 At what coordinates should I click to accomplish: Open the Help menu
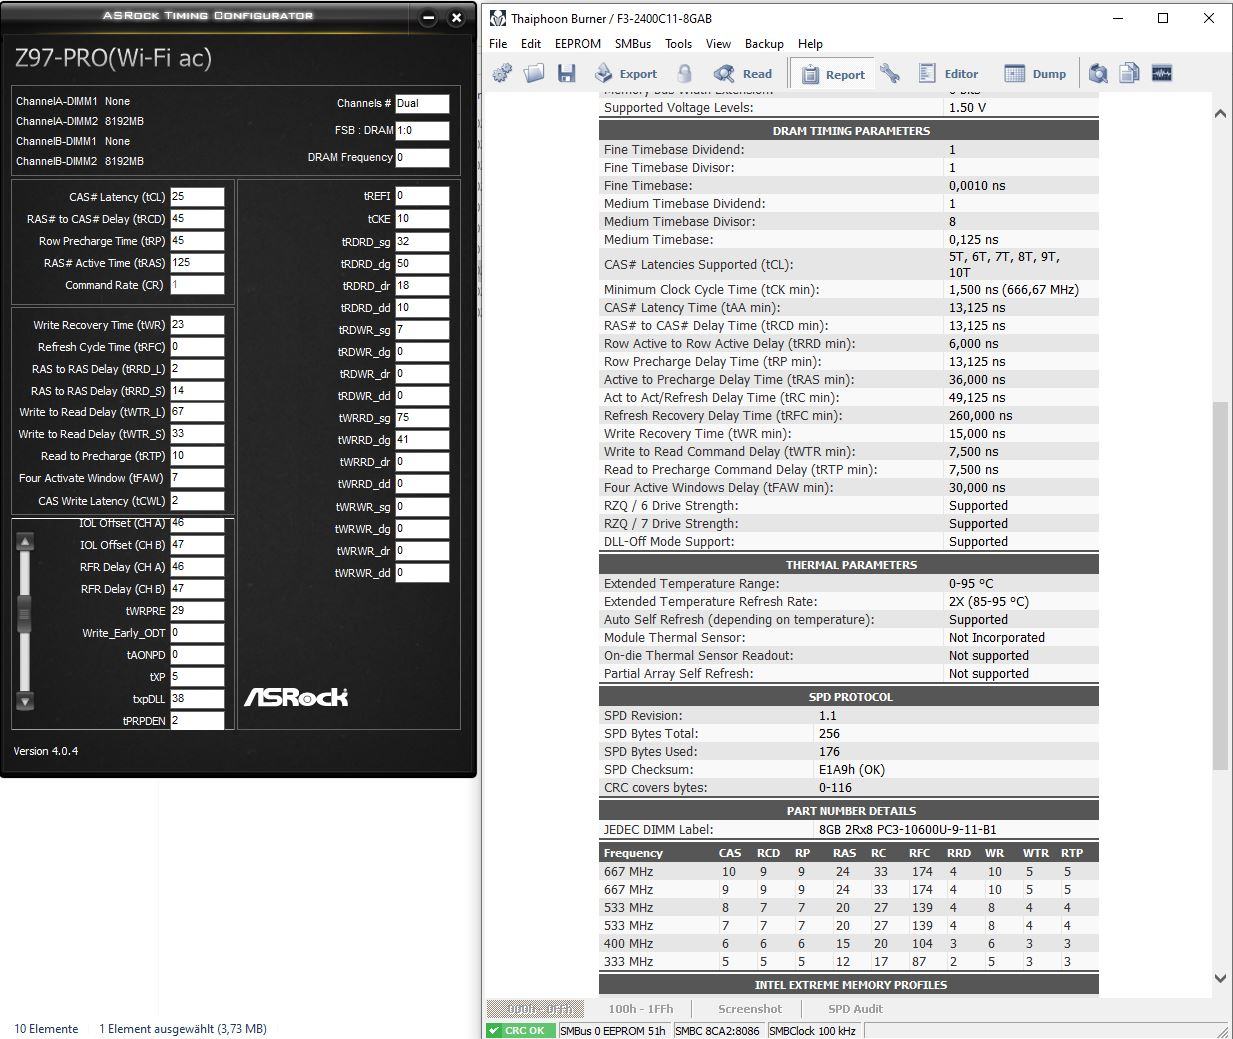click(x=810, y=44)
